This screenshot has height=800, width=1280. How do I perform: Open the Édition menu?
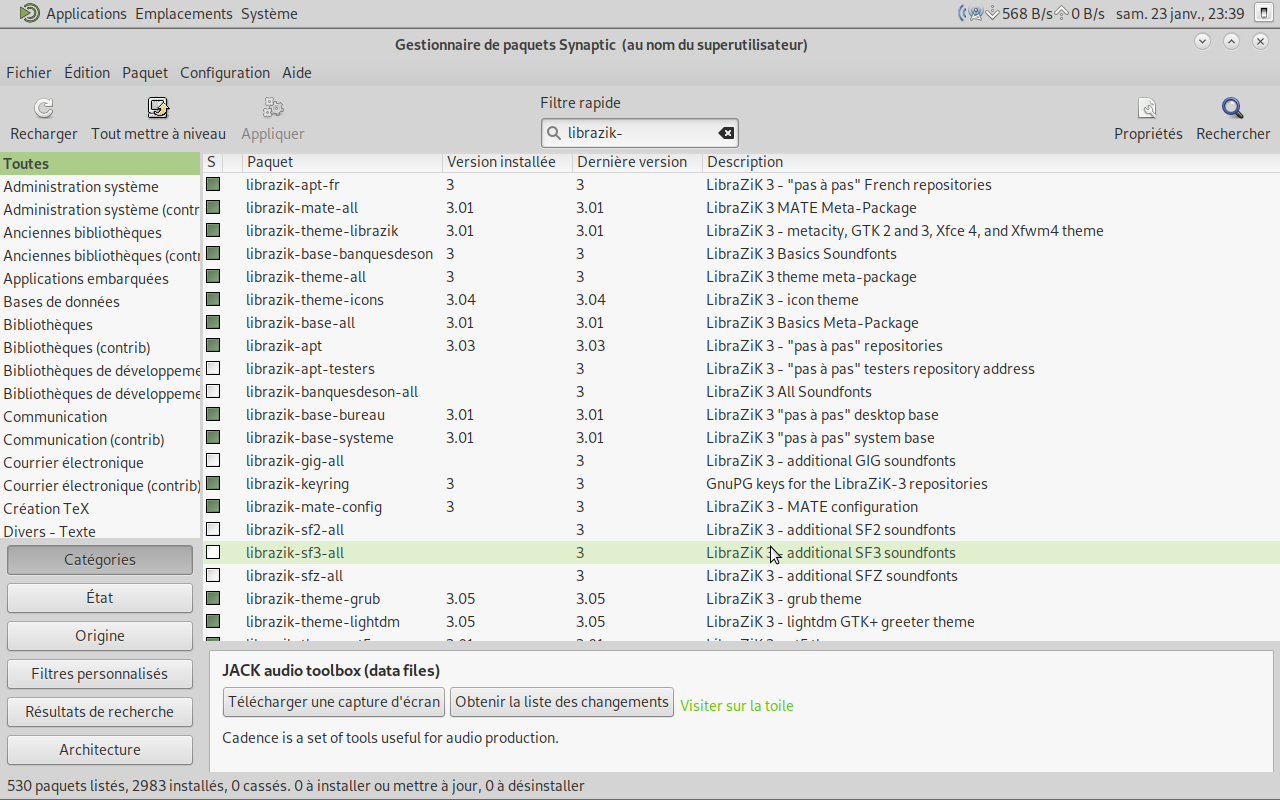click(87, 72)
